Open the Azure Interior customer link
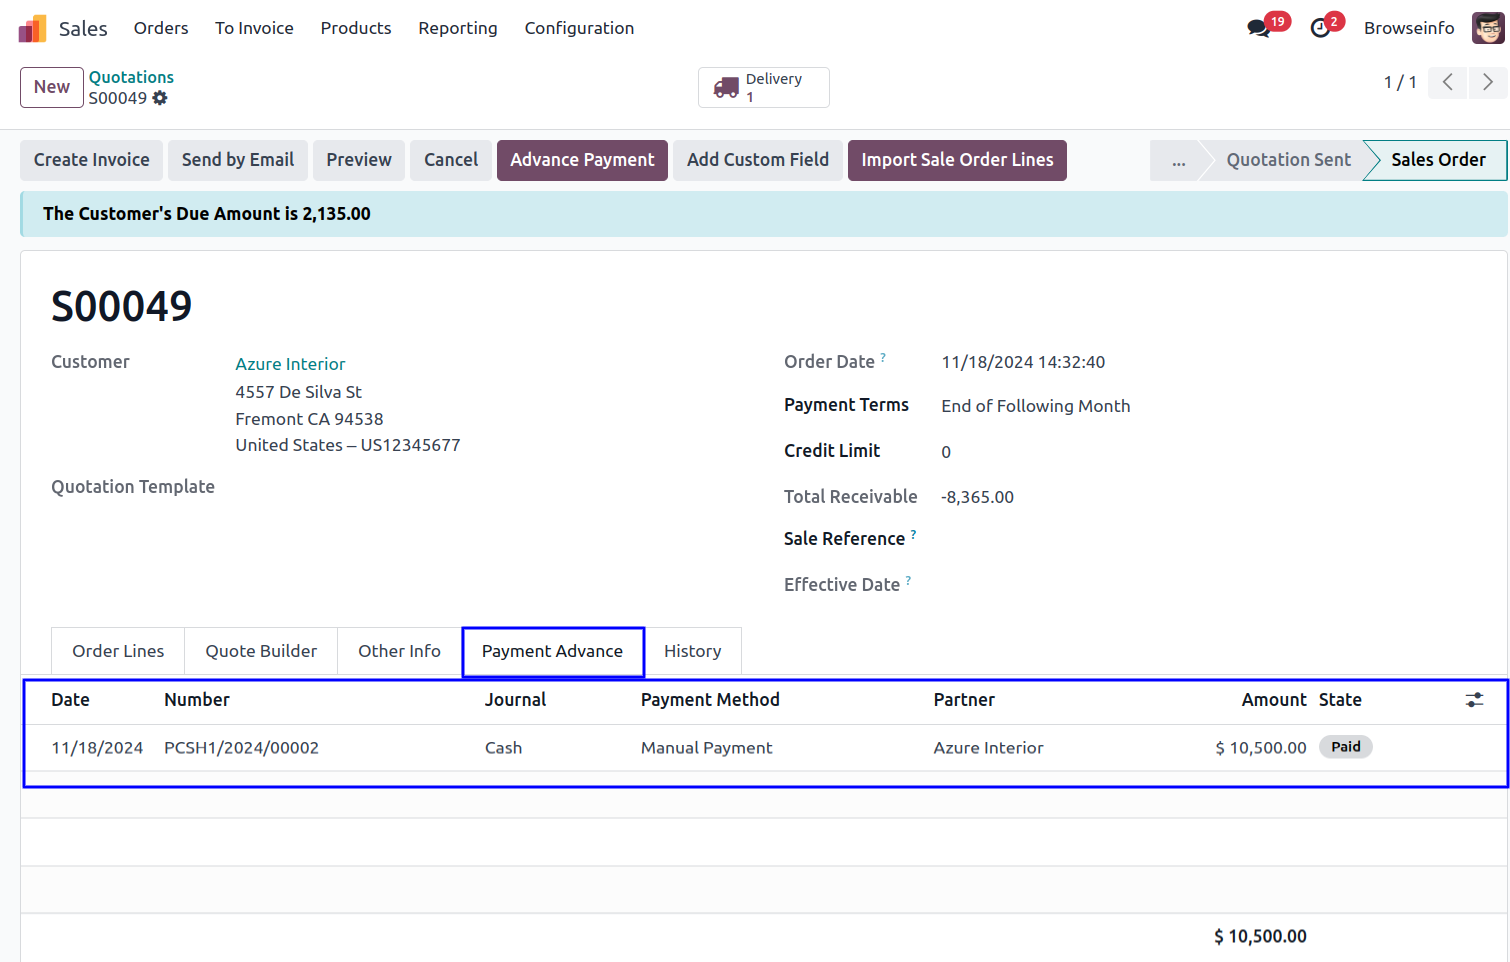 290,364
